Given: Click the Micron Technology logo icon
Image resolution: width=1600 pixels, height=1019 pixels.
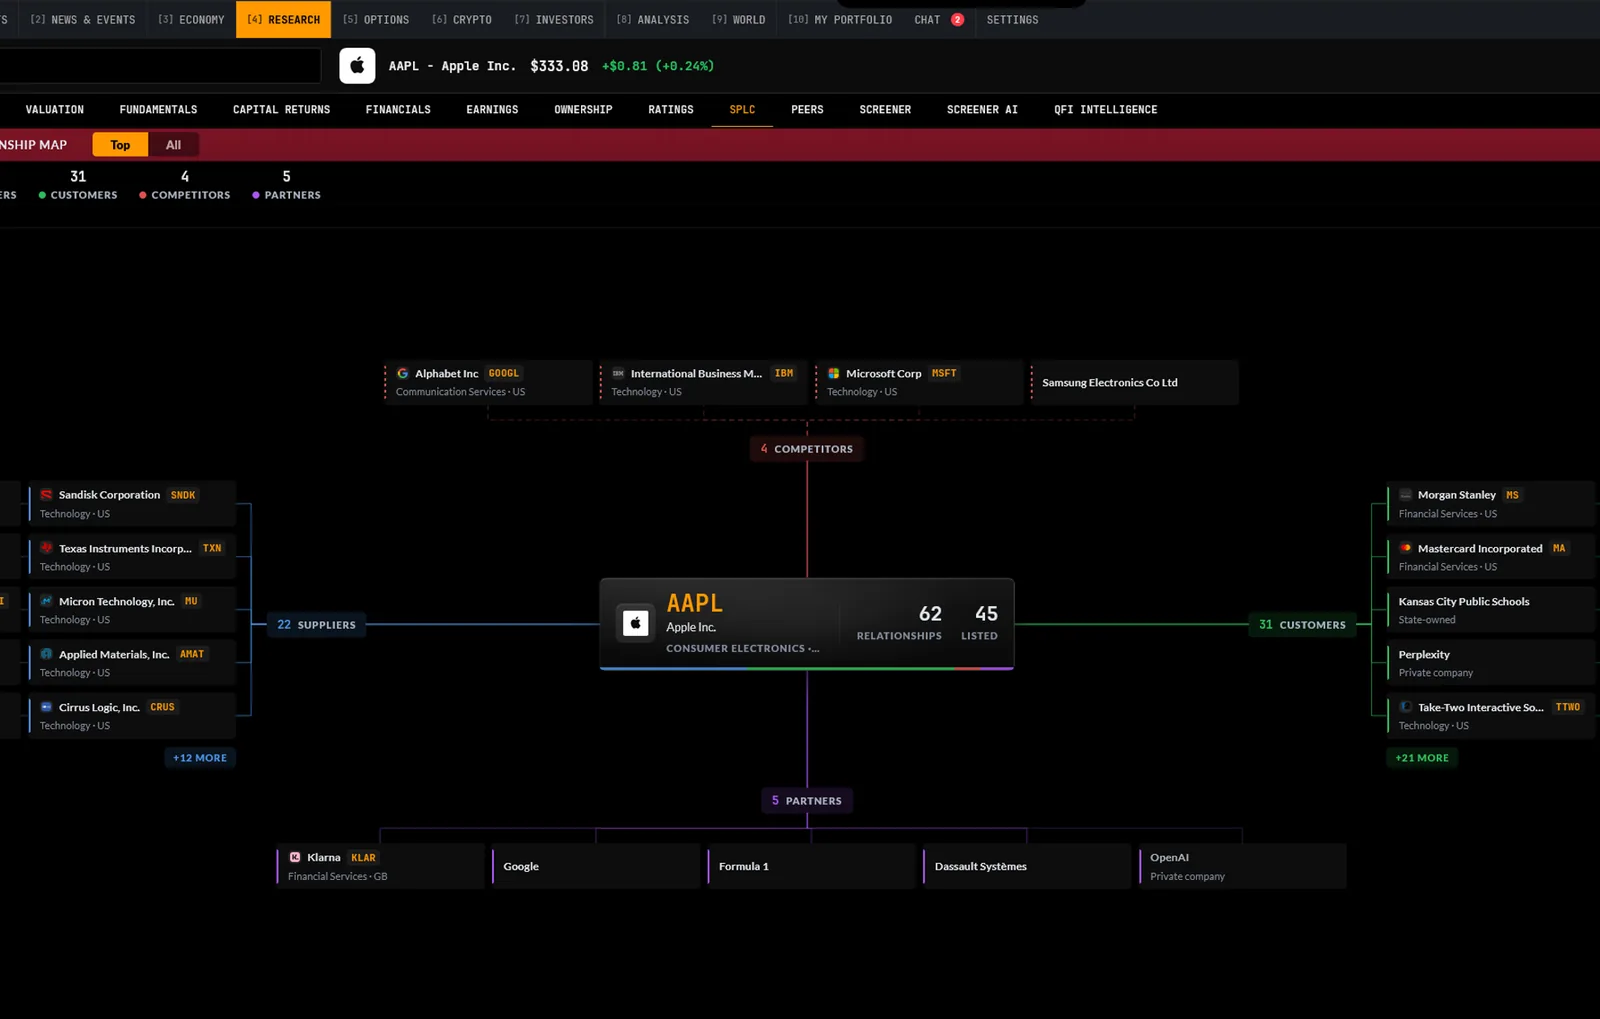Looking at the screenshot, I should pos(46,601).
